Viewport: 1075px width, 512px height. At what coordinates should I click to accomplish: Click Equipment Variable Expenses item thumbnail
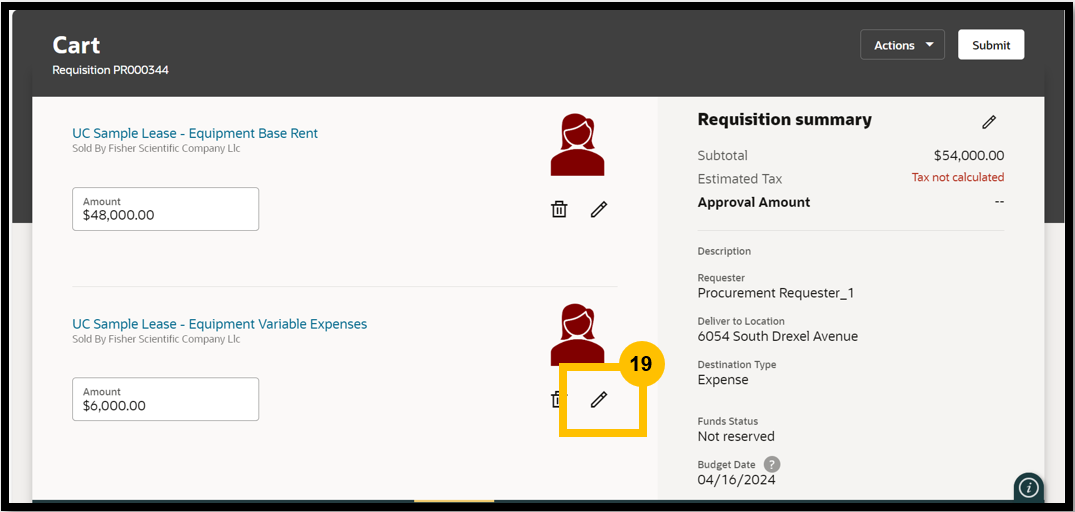tap(577, 334)
